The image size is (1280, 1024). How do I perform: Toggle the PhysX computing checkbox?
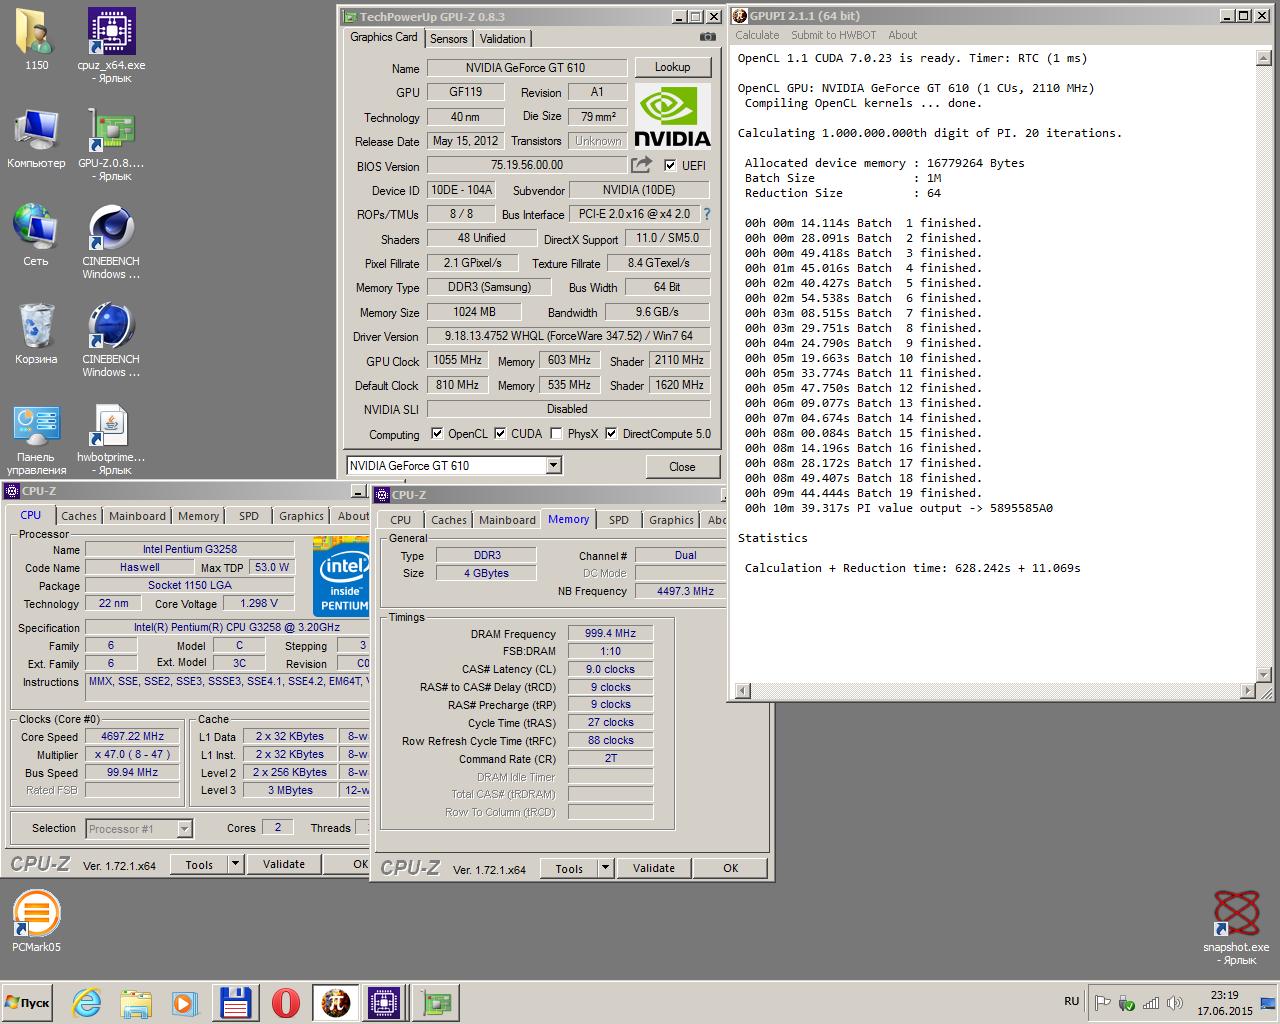[556, 434]
